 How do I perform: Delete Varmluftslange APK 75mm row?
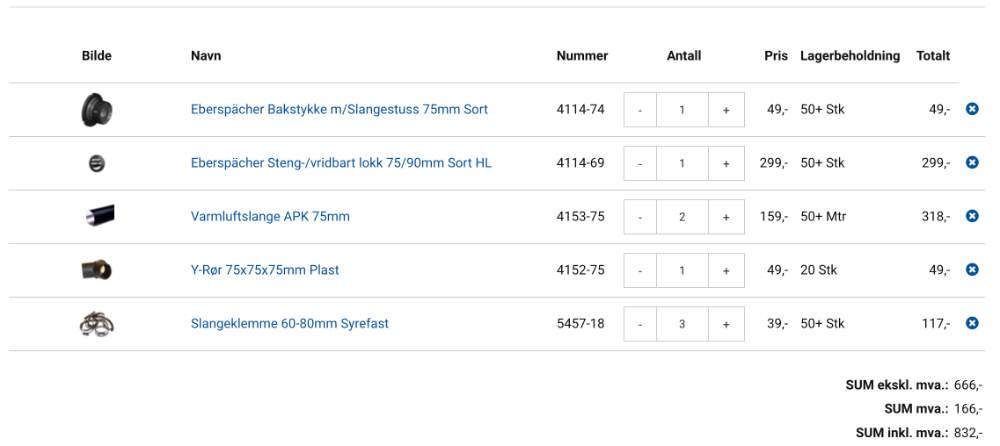coord(972,216)
